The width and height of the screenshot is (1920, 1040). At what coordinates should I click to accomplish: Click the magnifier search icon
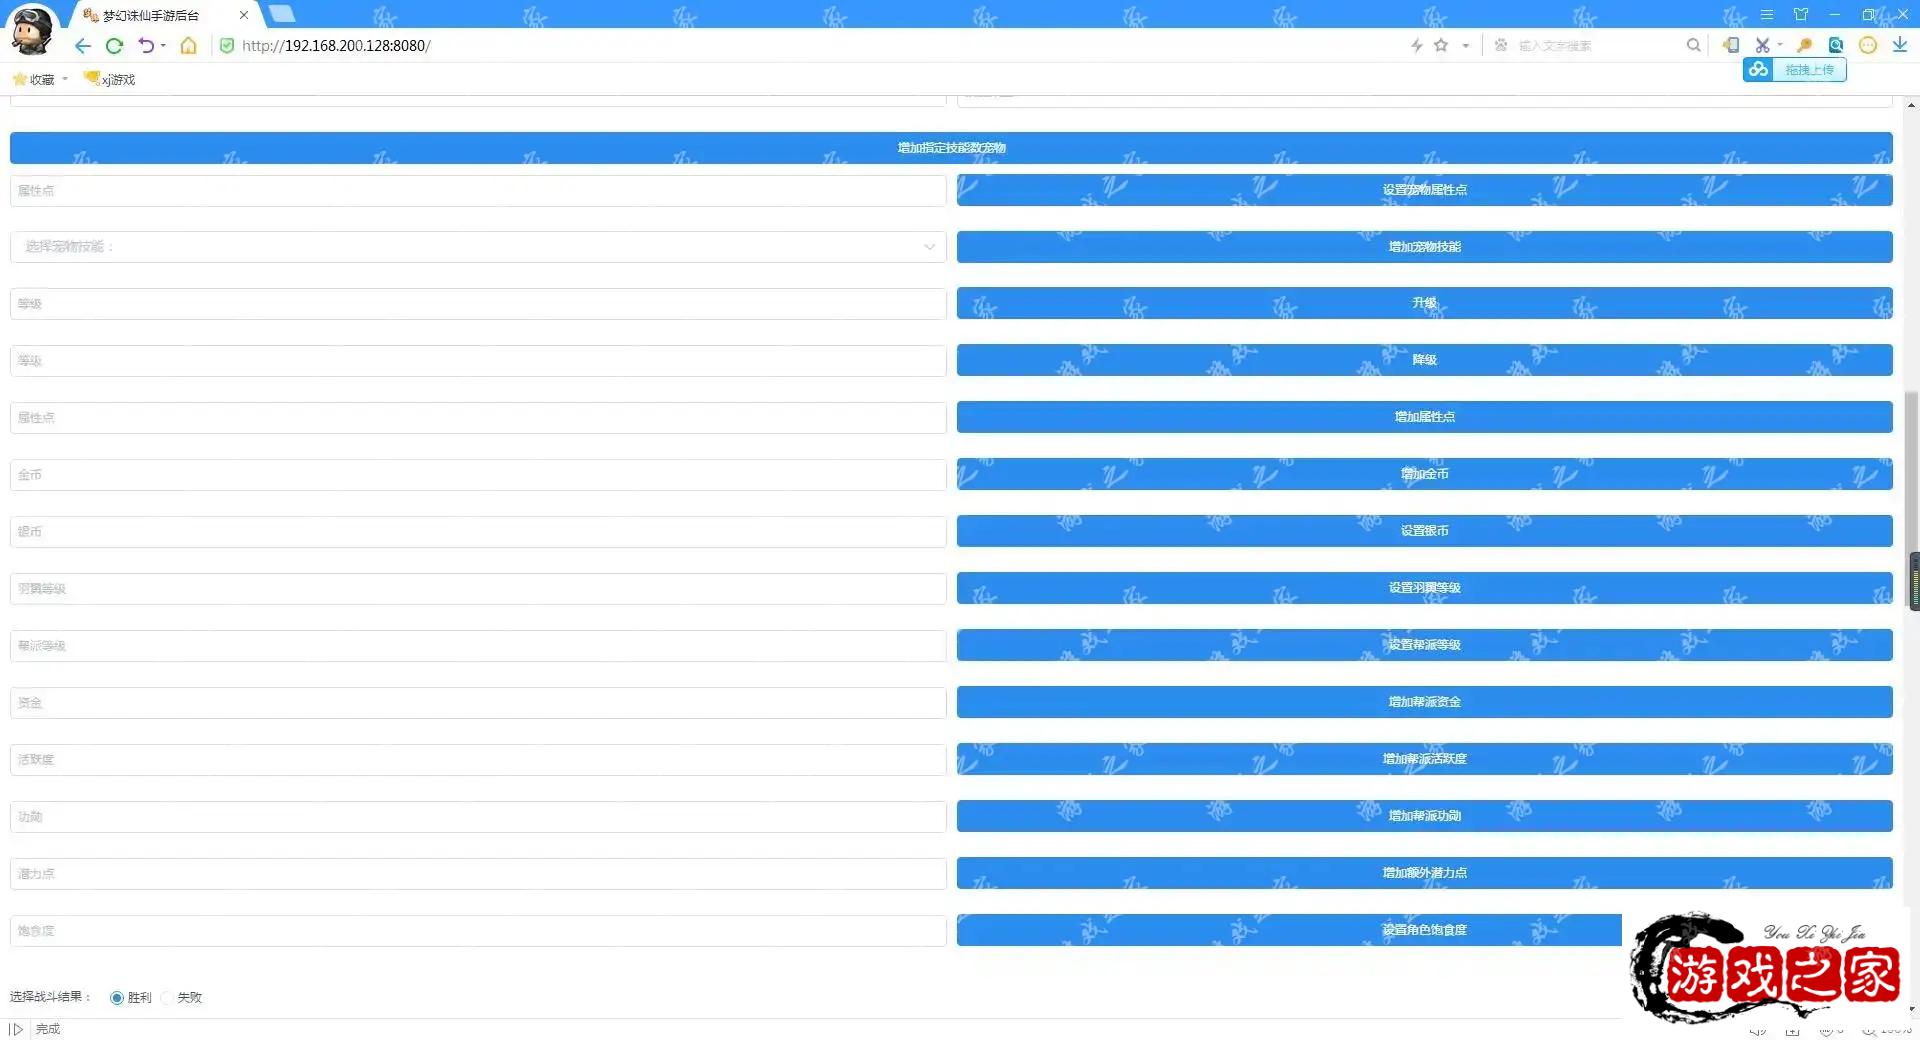[1693, 45]
